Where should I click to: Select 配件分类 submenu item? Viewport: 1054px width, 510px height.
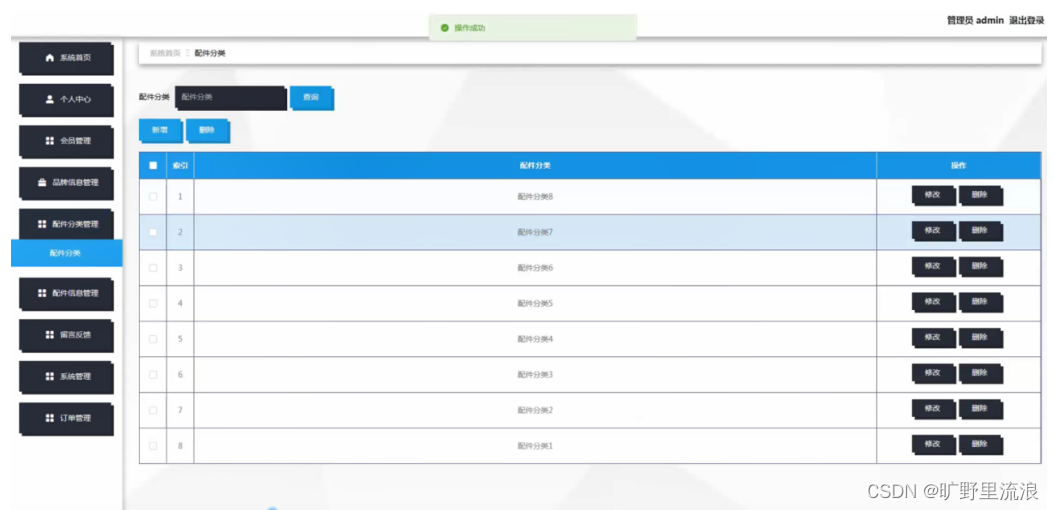pos(67,253)
